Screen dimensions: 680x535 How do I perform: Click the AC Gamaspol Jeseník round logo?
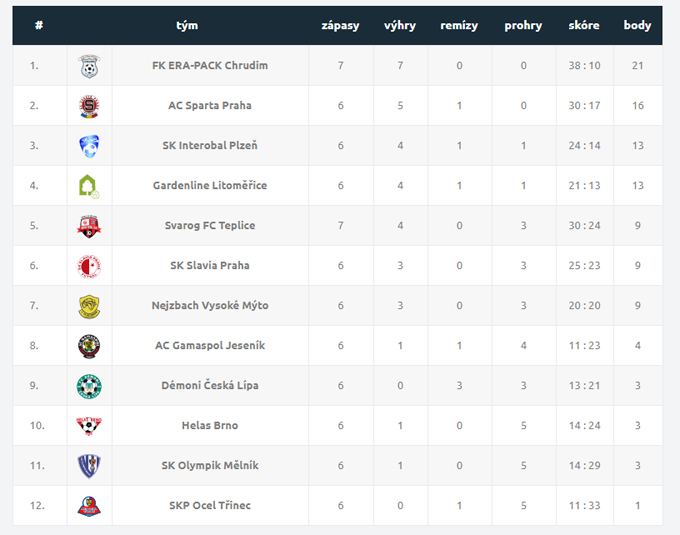pos(89,346)
